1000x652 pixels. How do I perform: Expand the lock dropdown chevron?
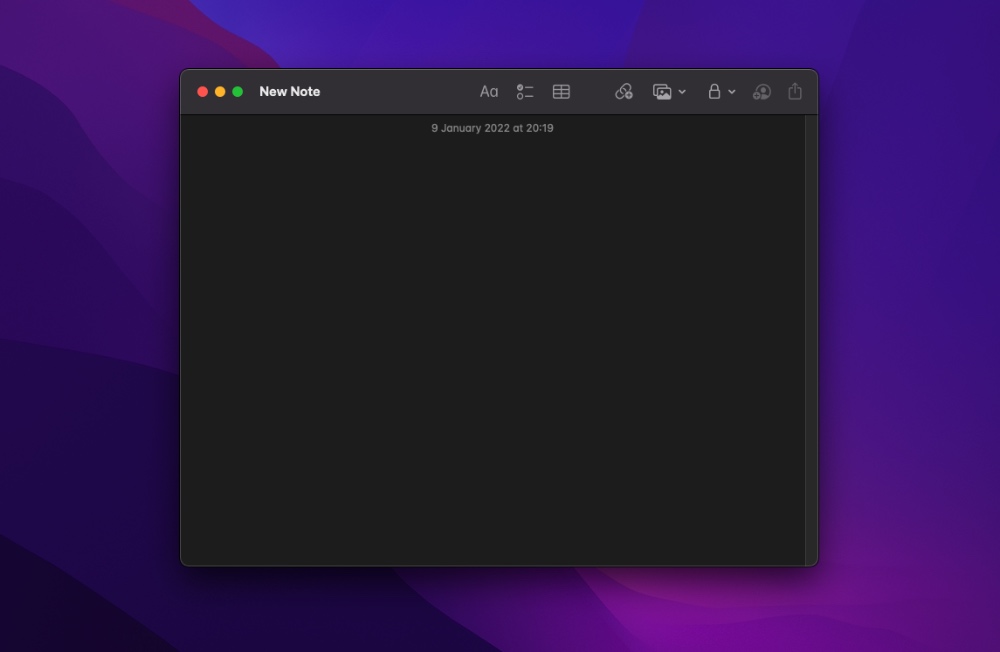pos(732,92)
